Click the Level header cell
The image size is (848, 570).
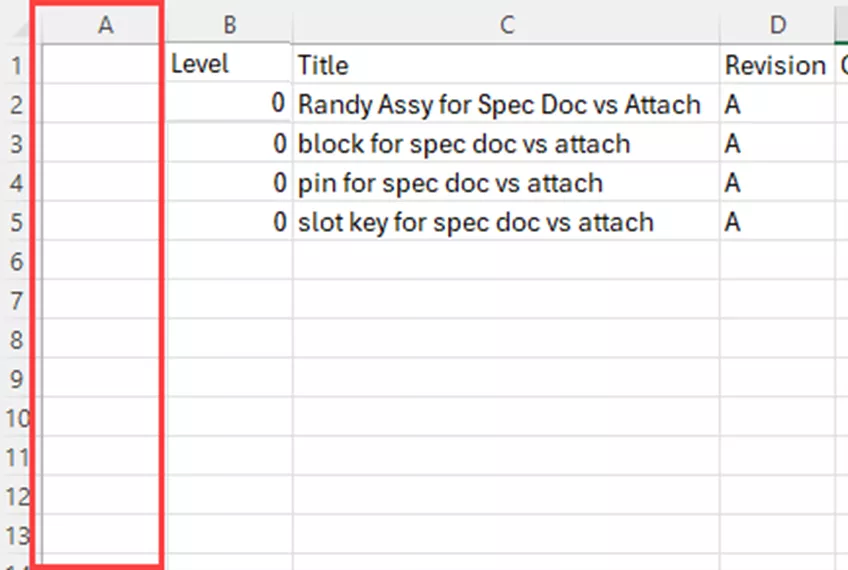(x=229, y=64)
